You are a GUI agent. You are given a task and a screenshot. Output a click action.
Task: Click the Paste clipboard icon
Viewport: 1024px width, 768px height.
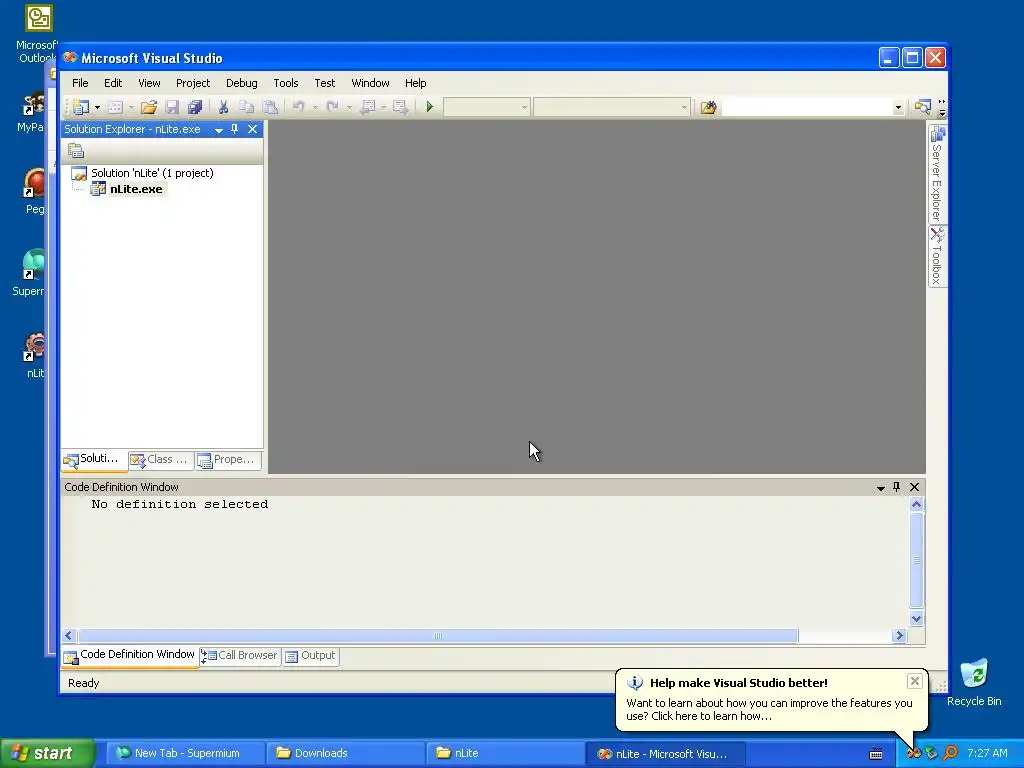click(270, 107)
